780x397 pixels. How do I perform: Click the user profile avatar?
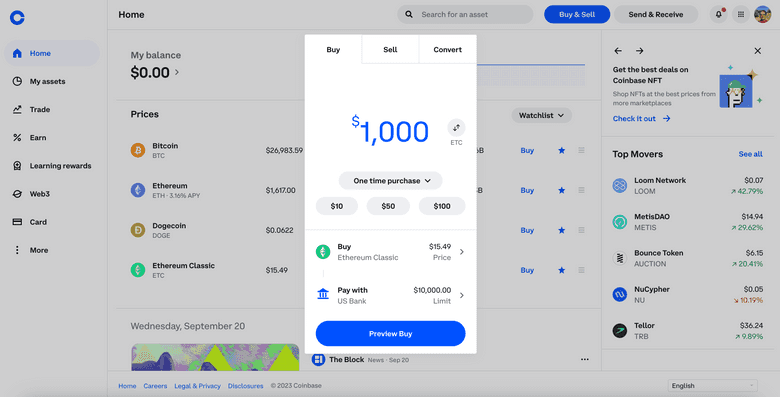763,14
